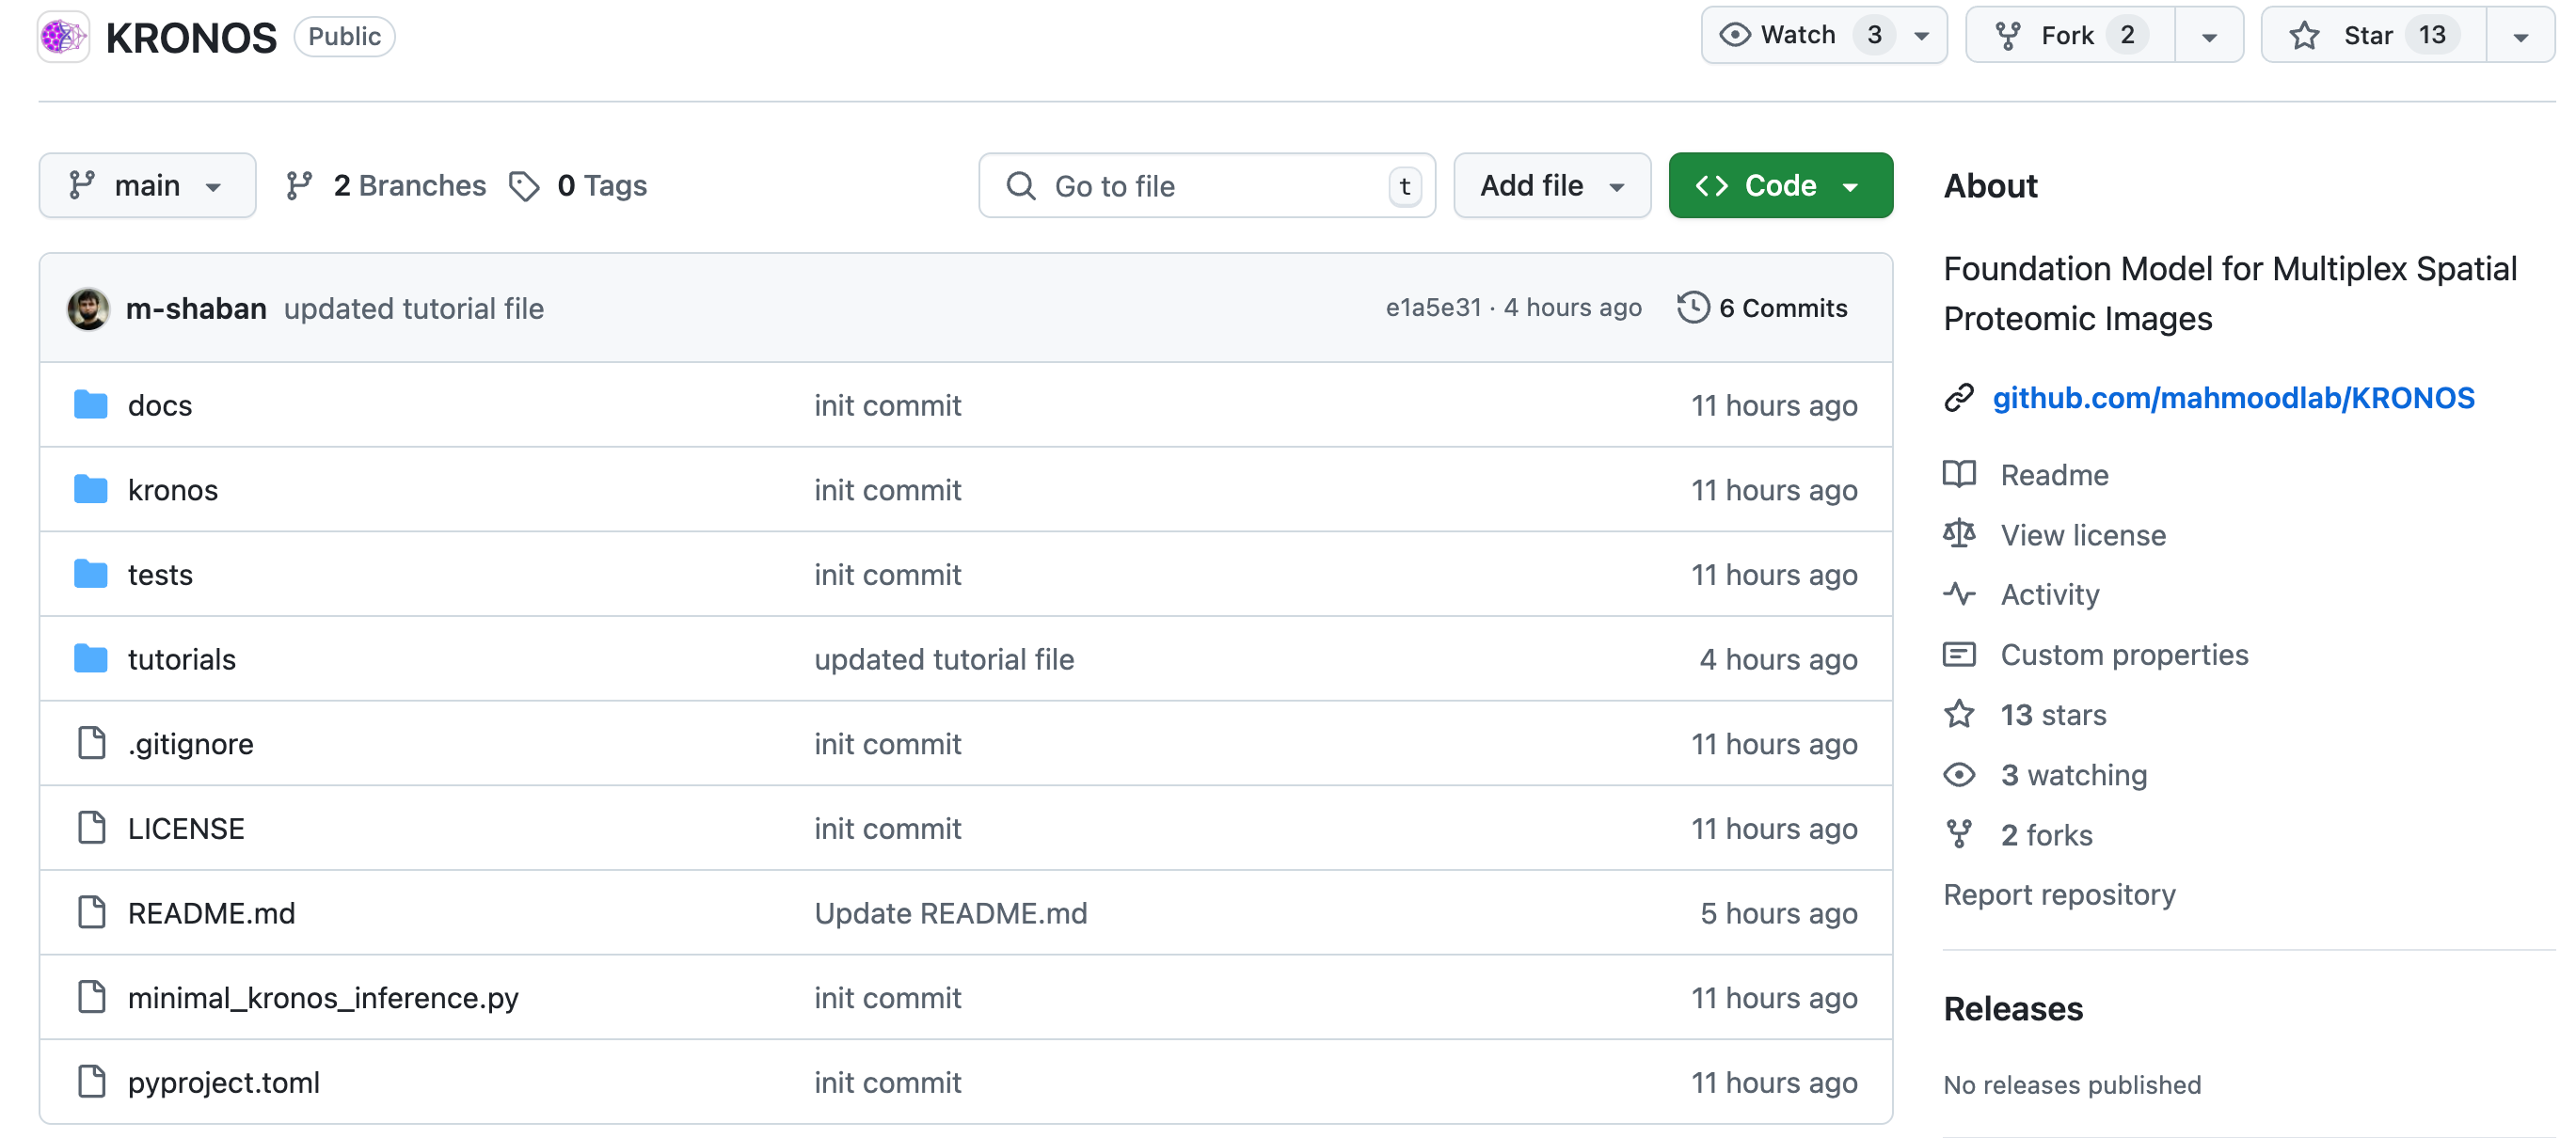This screenshot has width=2576, height=1138.
Task: Open the Star lists dropdown arrow
Action: pyautogui.click(x=2520, y=37)
